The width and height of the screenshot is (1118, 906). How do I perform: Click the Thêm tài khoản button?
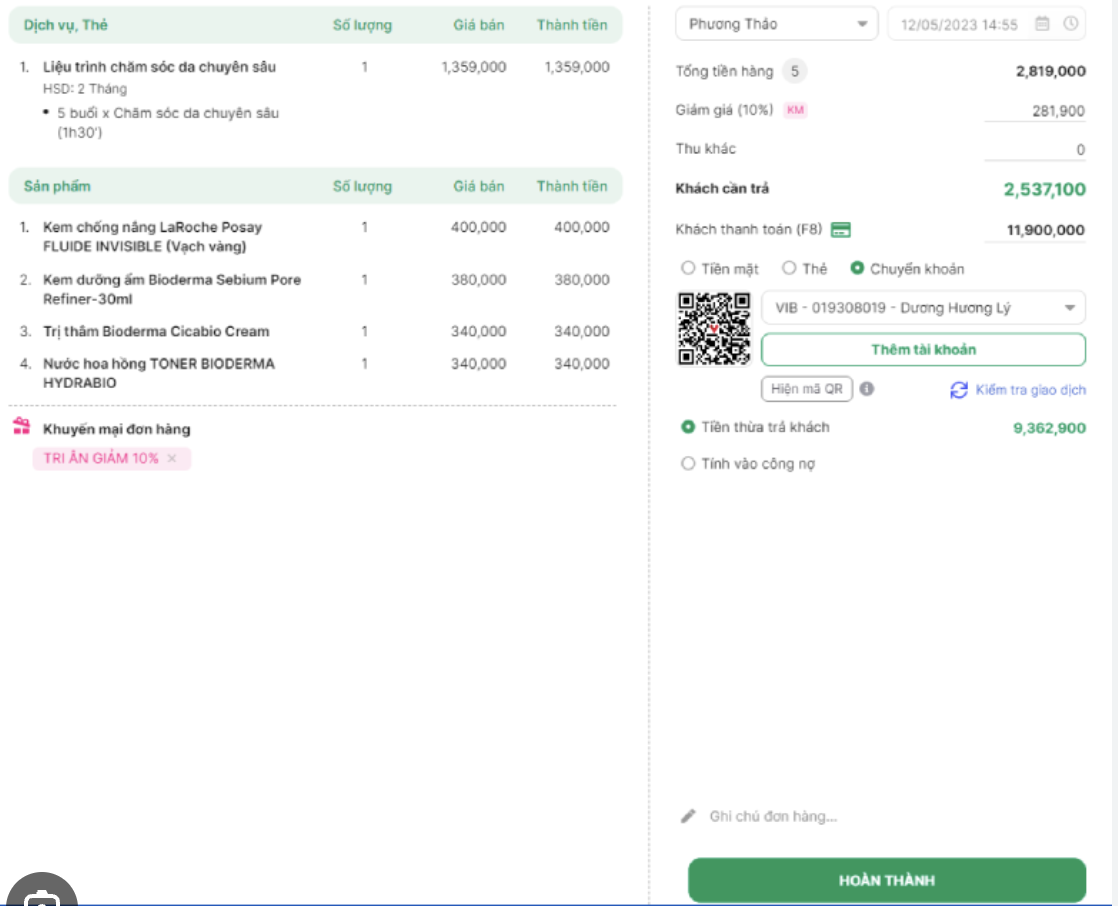(x=923, y=350)
